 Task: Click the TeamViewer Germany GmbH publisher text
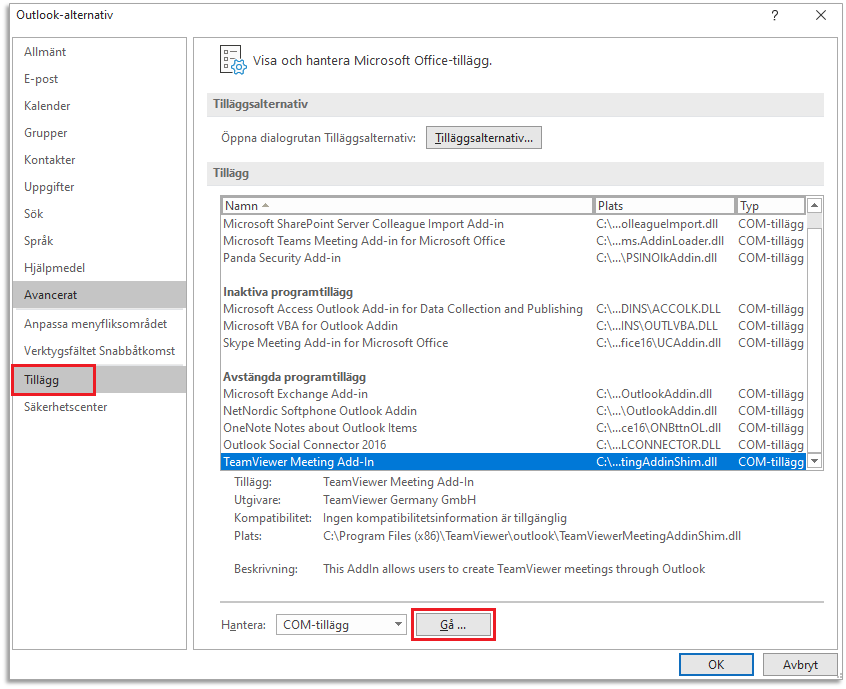tap(399, 500)
